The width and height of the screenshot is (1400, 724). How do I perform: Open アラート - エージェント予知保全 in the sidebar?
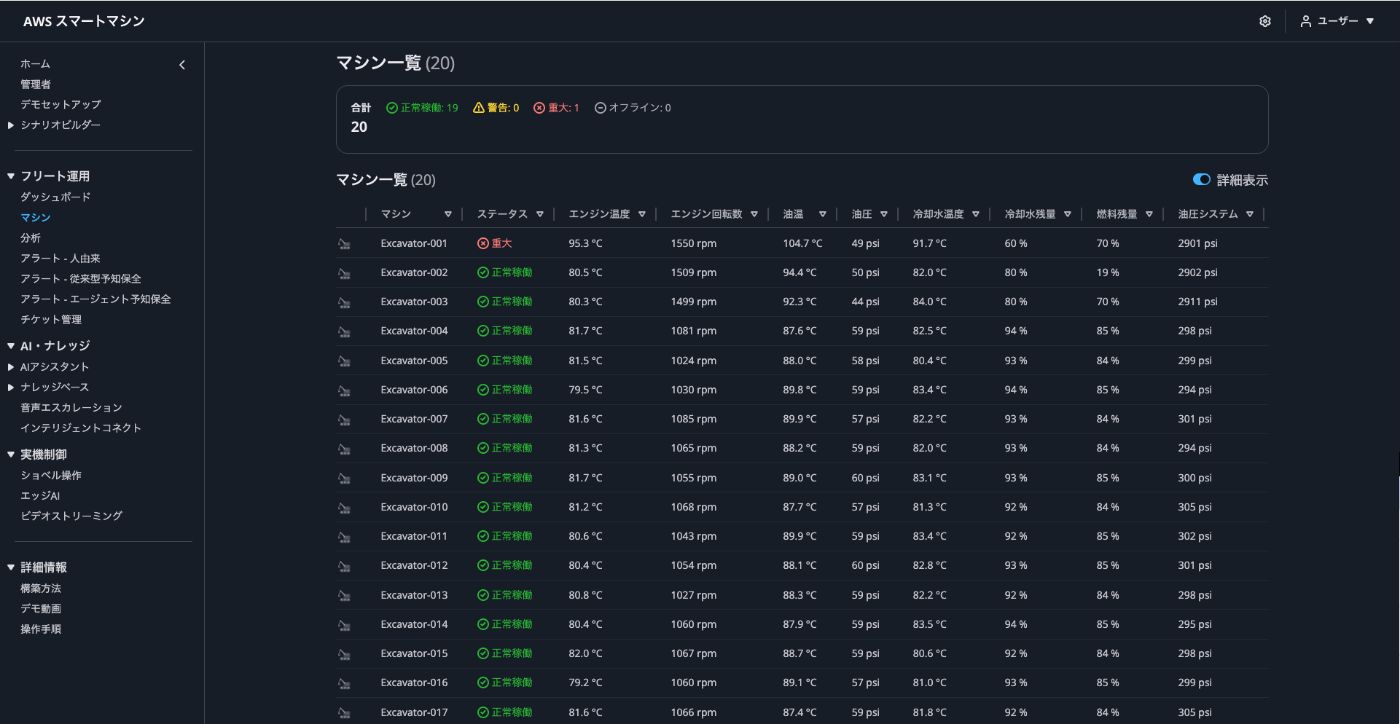pyautogui.click(x=96, y=299)
